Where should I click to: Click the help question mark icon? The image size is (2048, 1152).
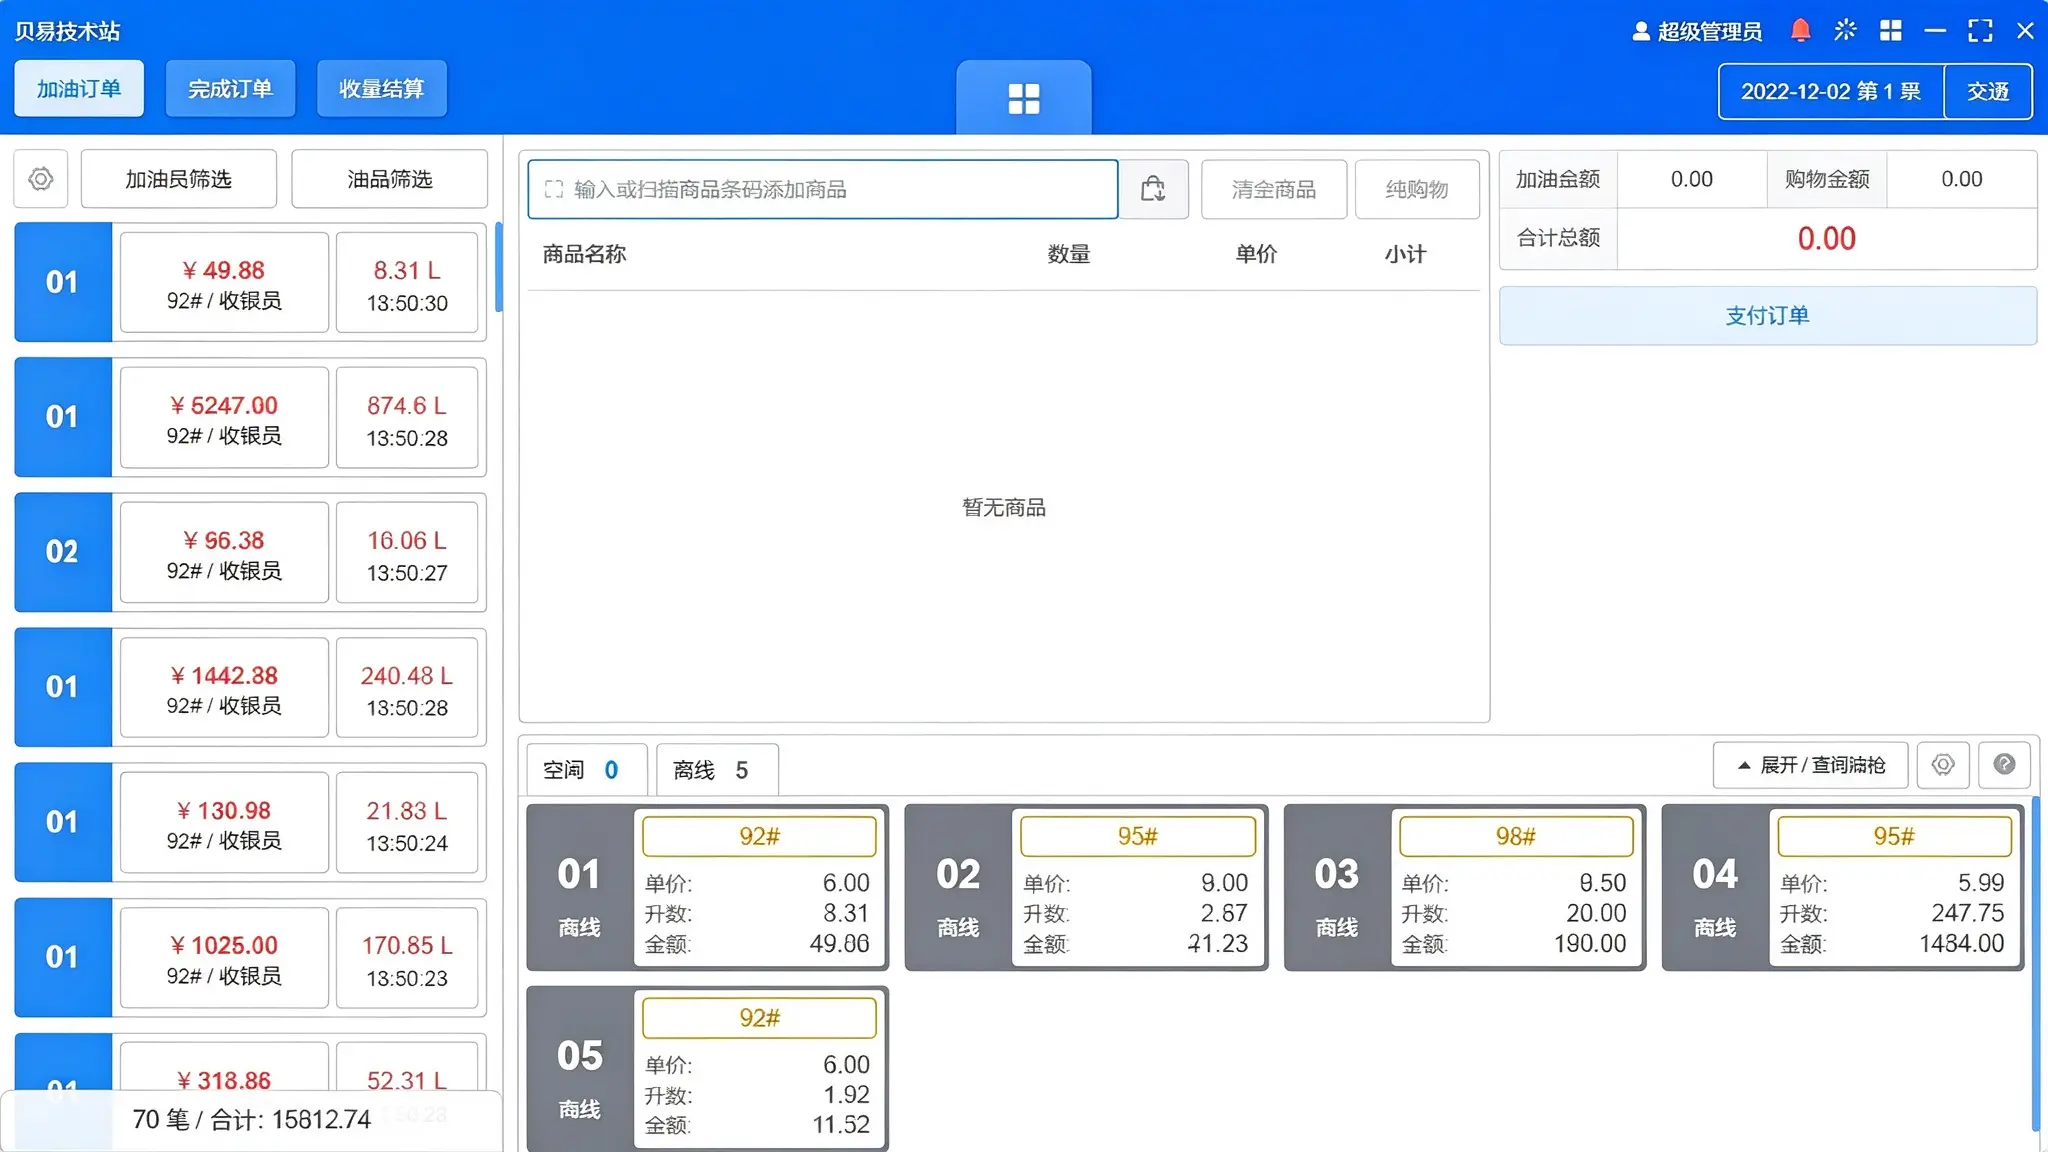[x=2004, y=765]
